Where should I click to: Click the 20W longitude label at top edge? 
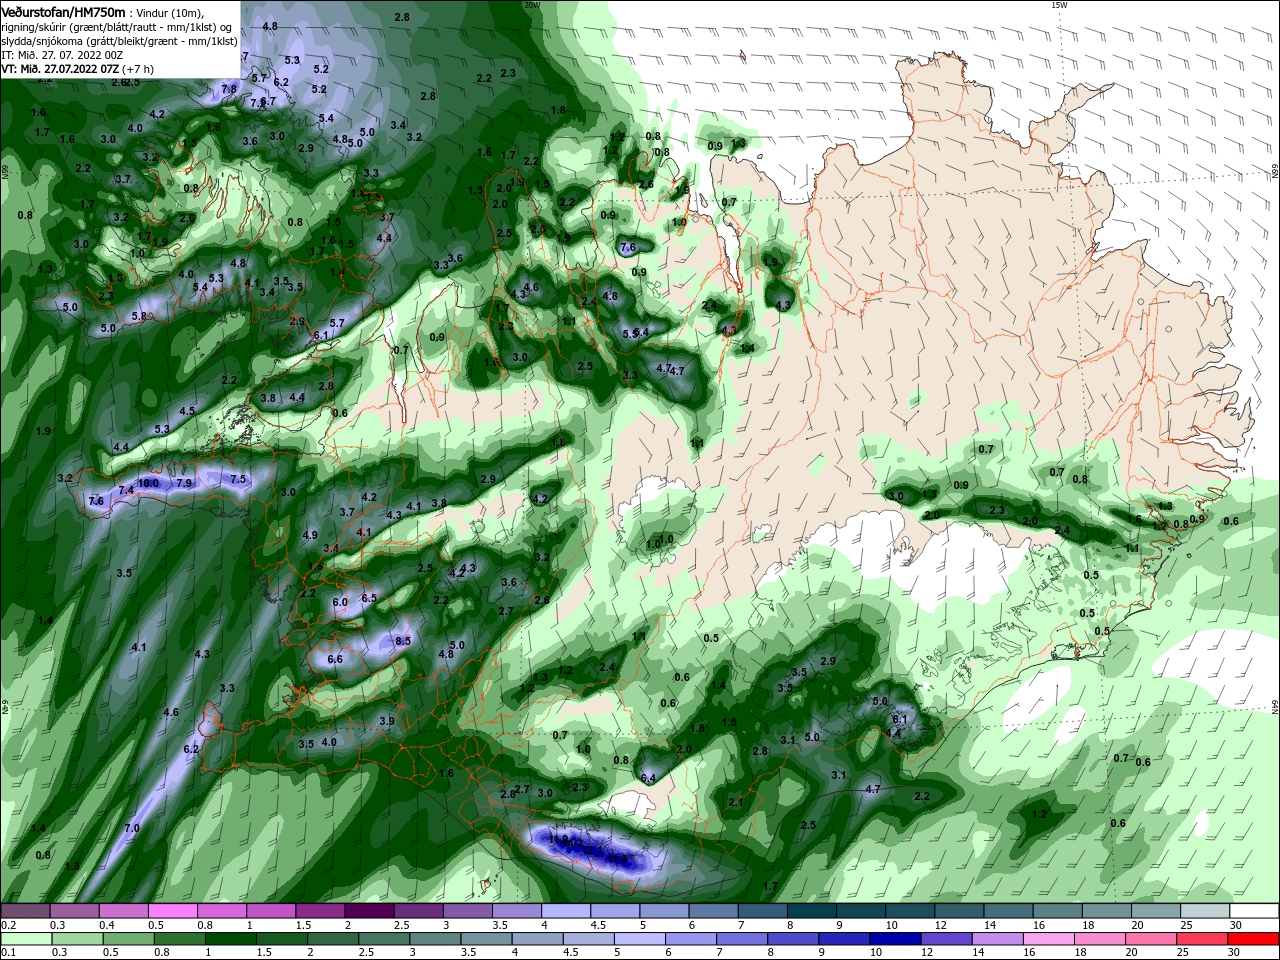click(x=531, y=5)
